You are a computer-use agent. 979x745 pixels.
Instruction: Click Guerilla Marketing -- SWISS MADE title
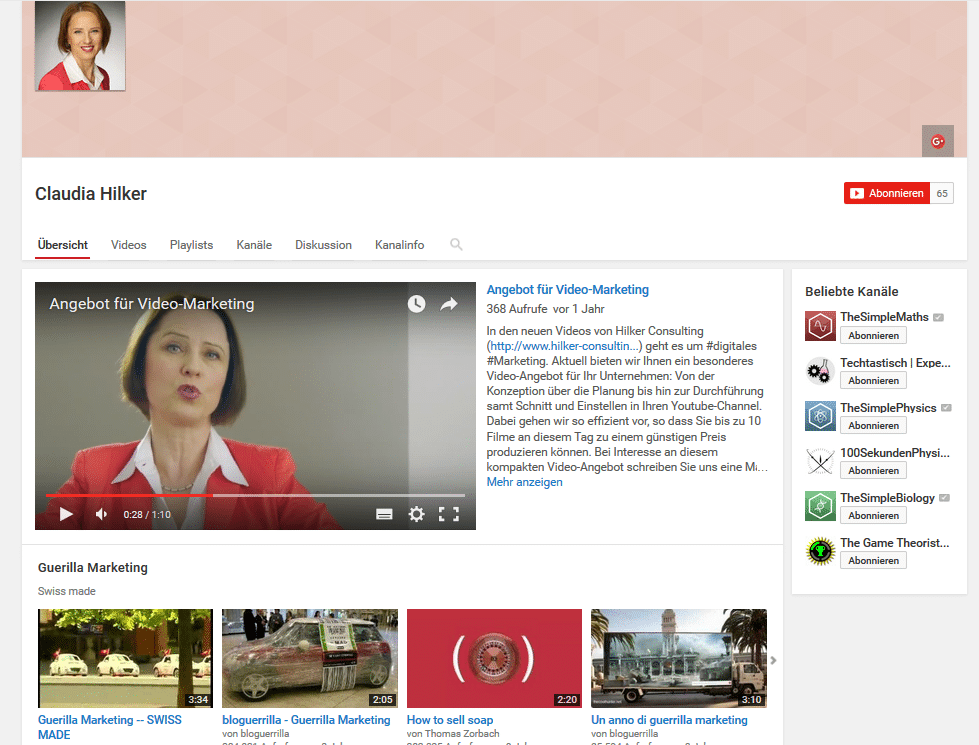[110, 727]
